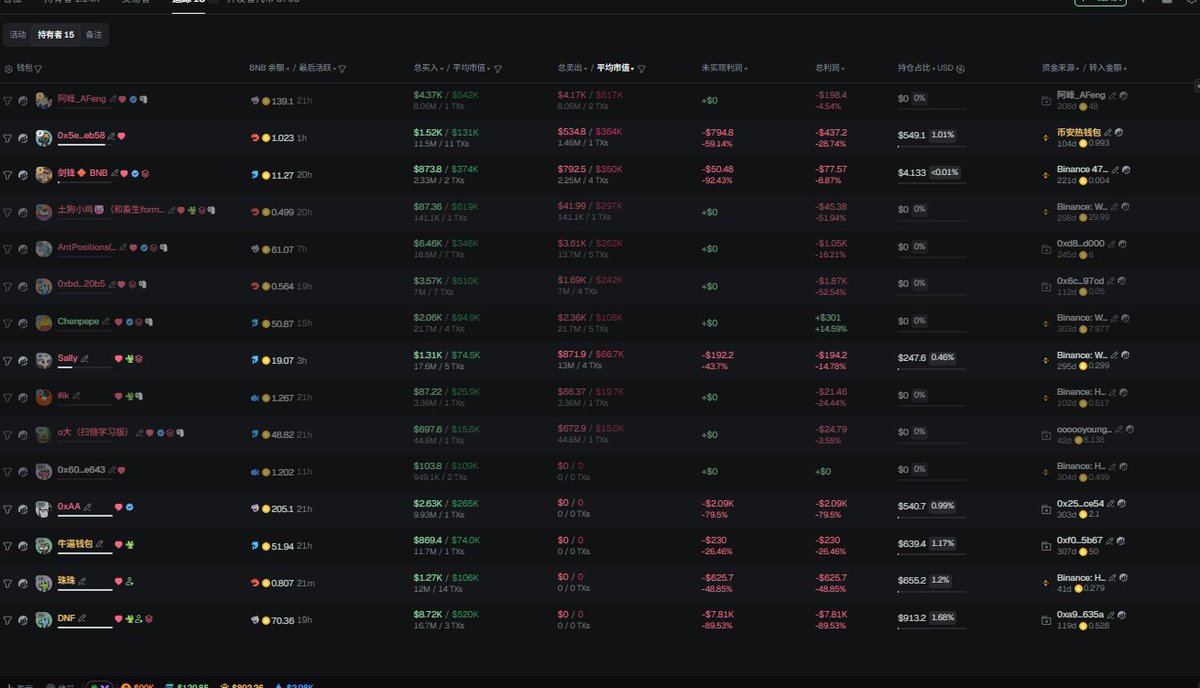This screenshot has width=1200, height=688.
Task: Open the 阿峰_AFeng wallet name link
Action: coord(80,99)
